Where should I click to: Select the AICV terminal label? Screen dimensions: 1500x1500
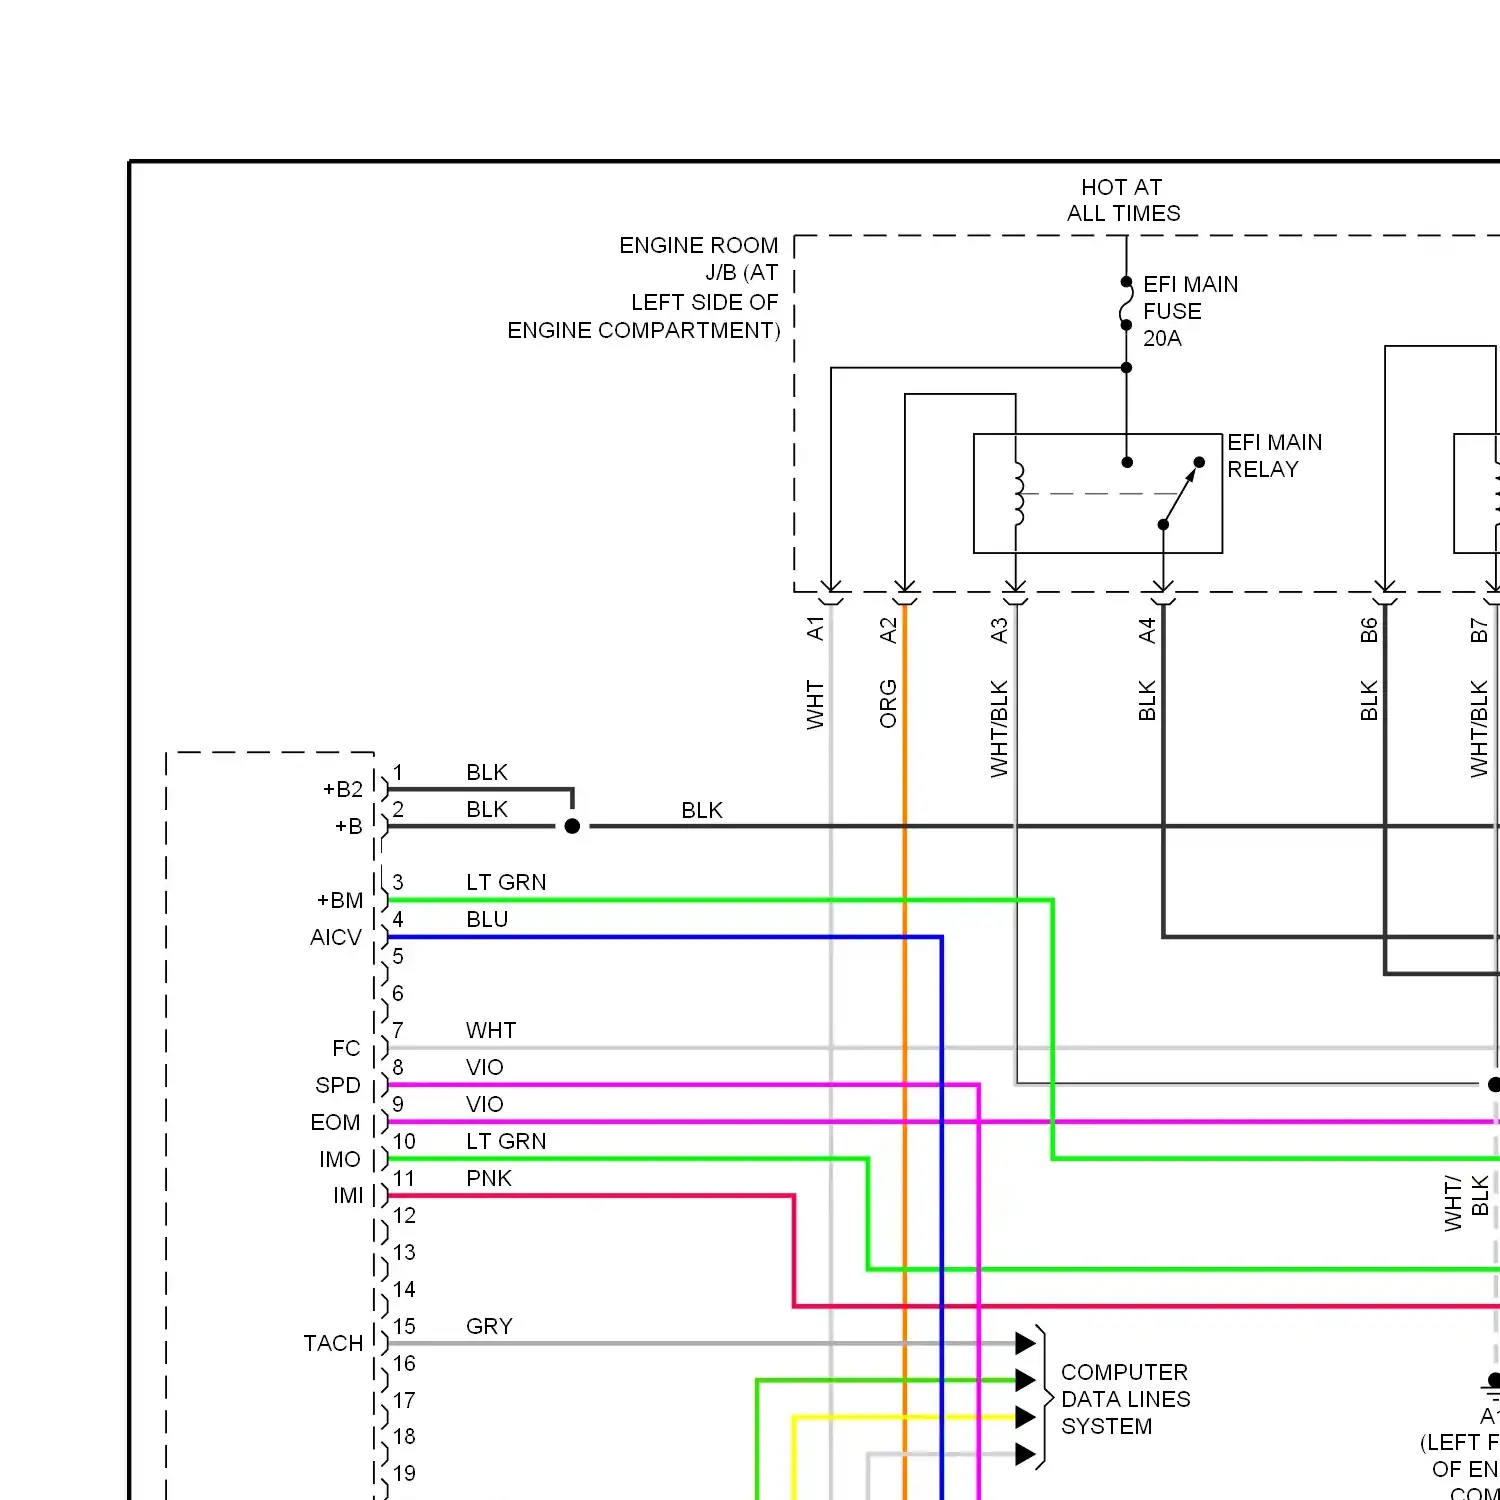[x=336, y=937]
